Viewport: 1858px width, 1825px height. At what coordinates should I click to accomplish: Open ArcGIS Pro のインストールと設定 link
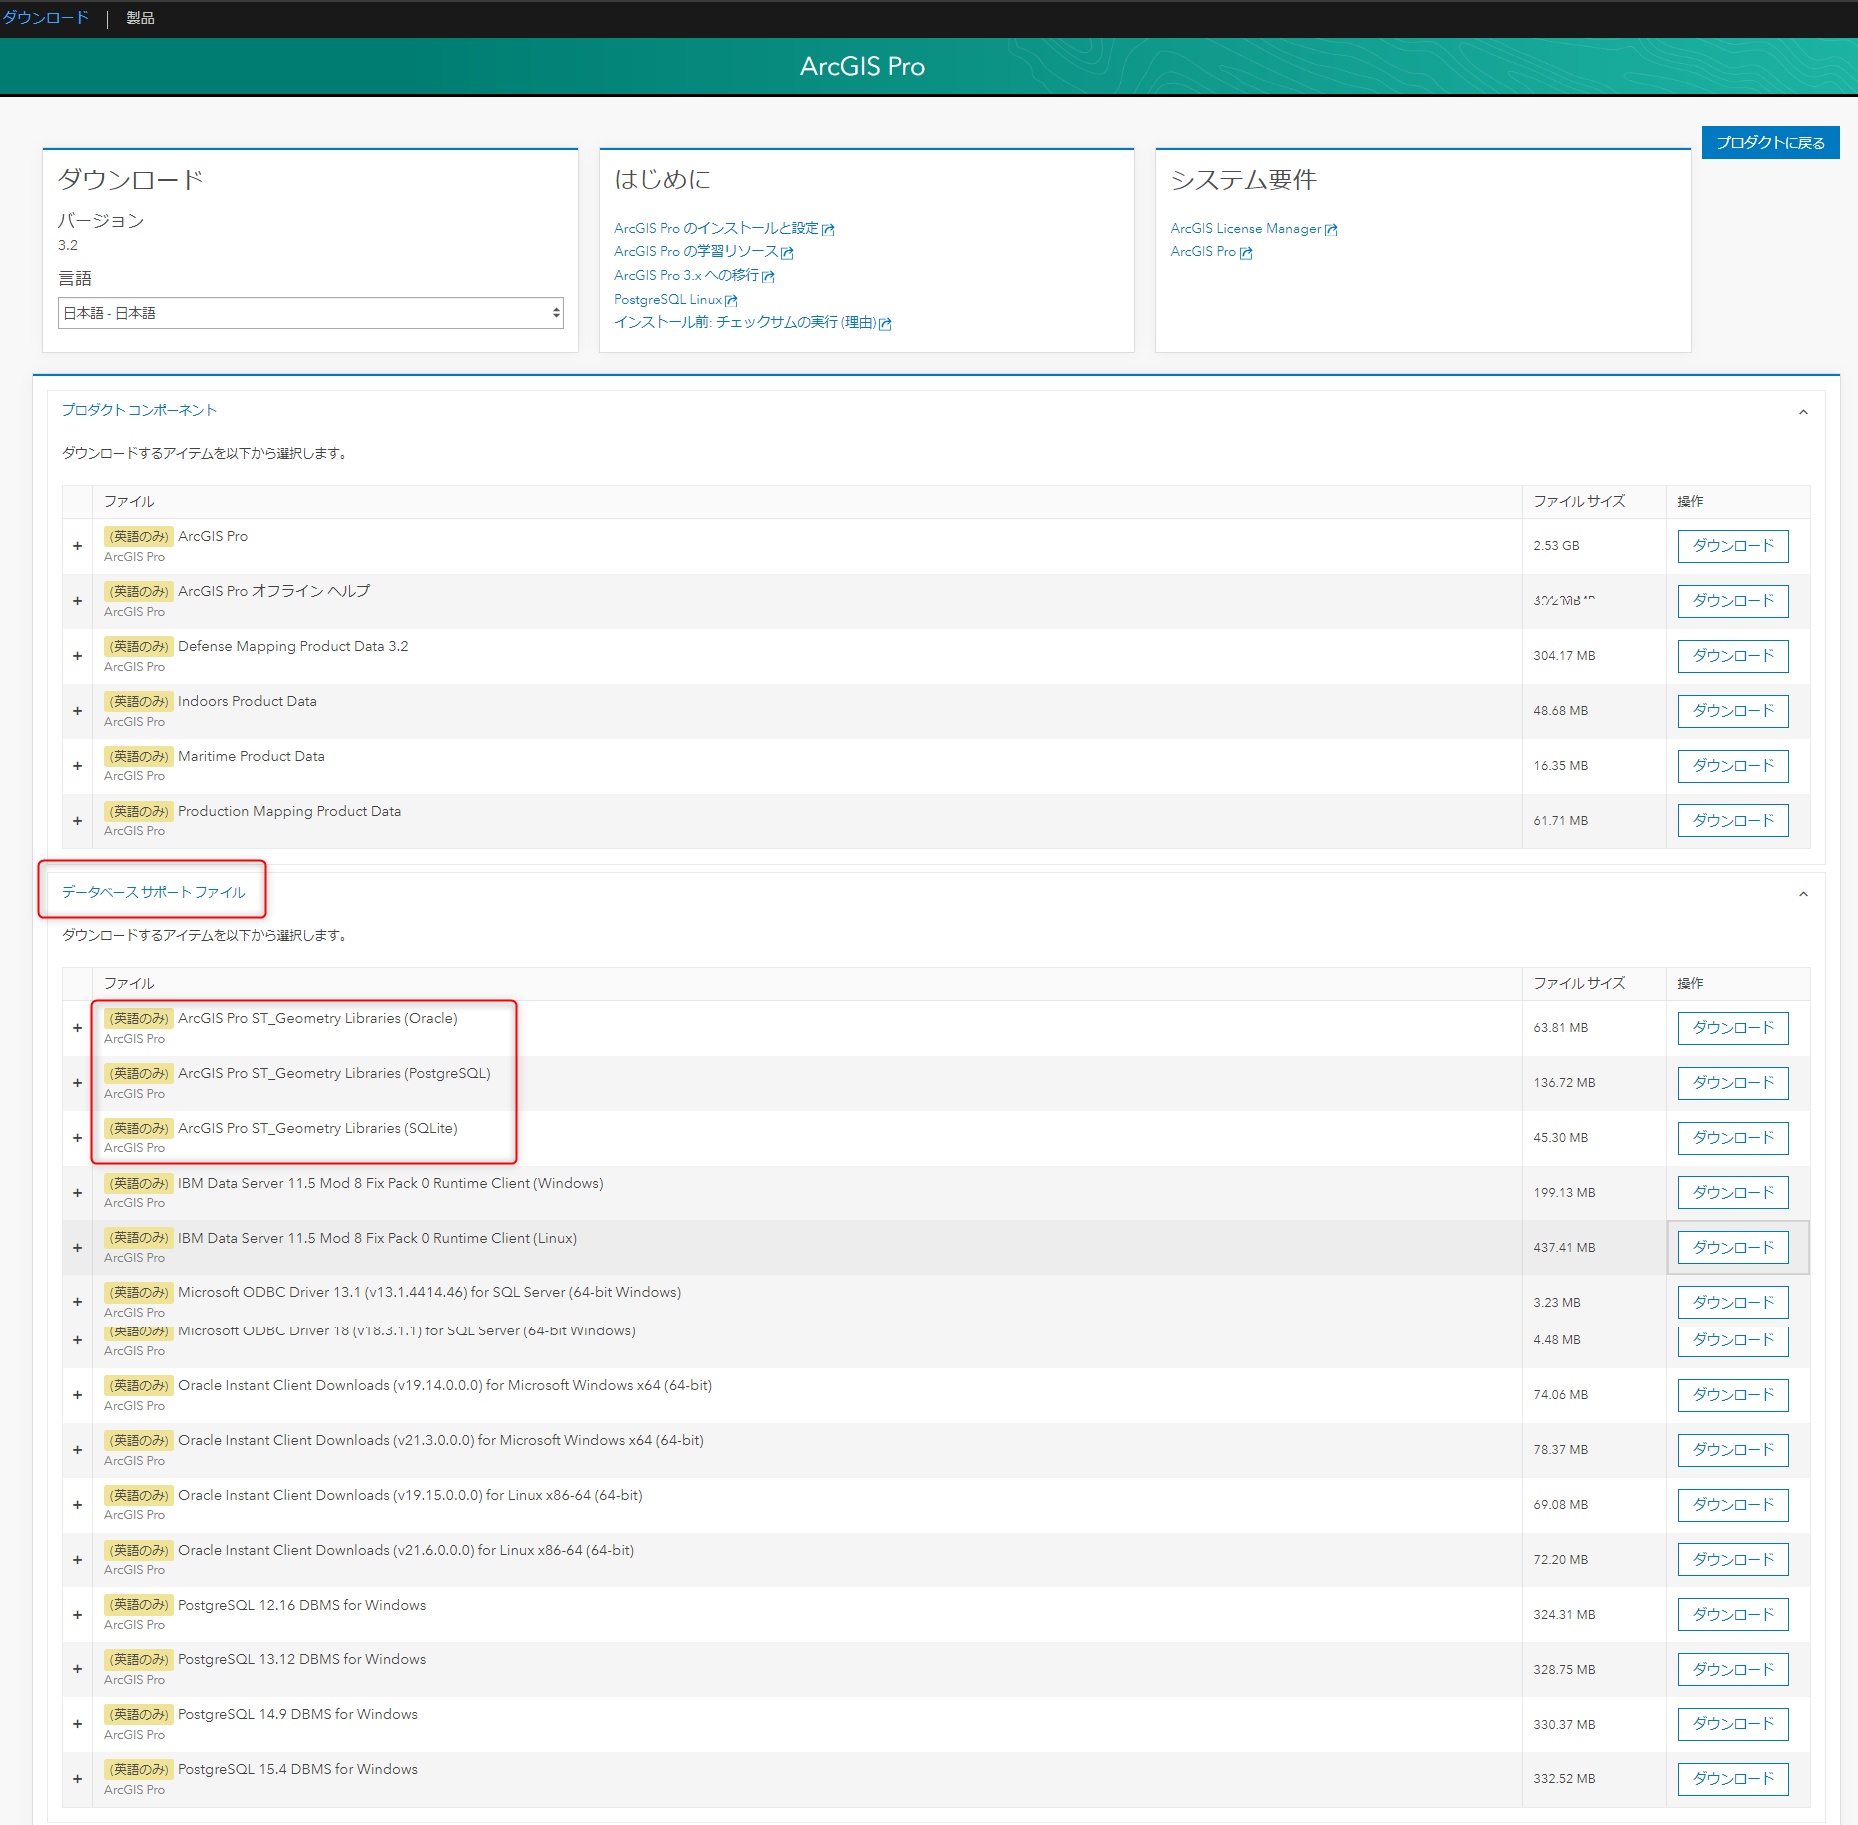pos(724,228)
